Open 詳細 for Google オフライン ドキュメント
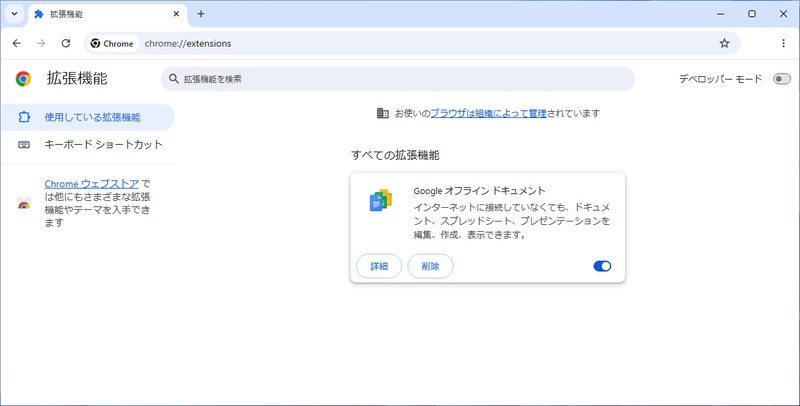Image resolution: width=800 pixels, height=406 pixels. 379,266
